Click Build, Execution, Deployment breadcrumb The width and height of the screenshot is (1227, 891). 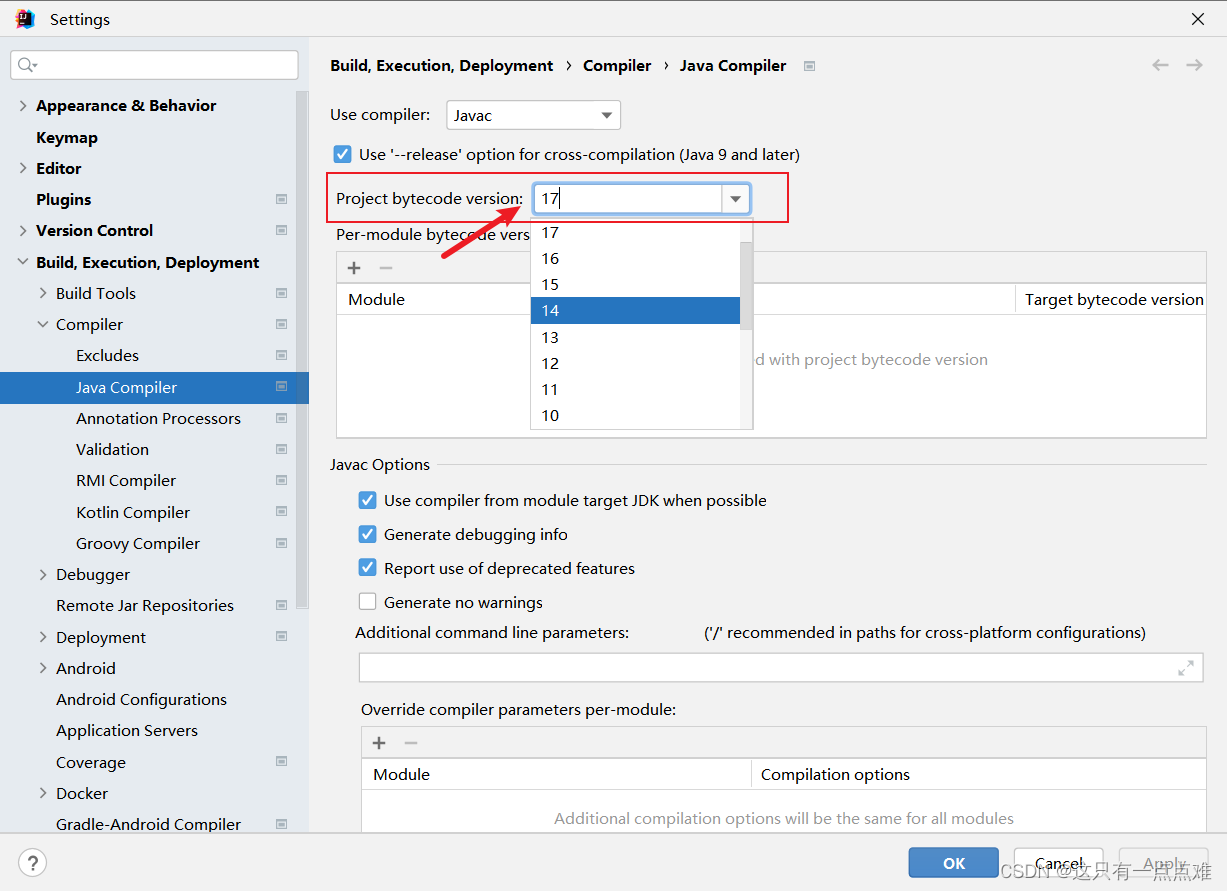pos(442,66)
